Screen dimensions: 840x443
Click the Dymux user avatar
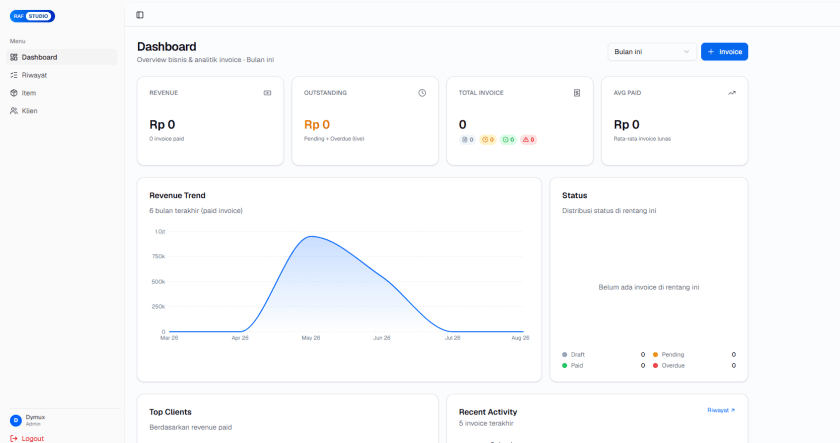16,420
